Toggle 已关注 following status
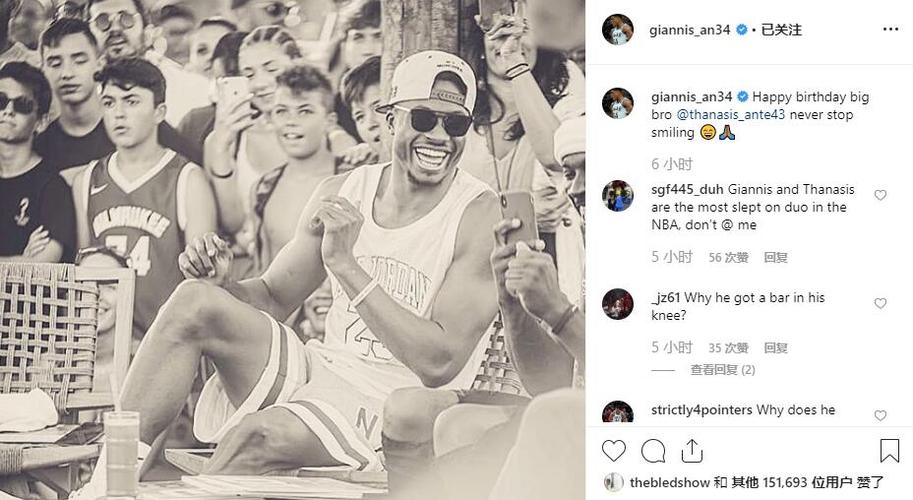913x500 pixels. (x=781, y=30)
